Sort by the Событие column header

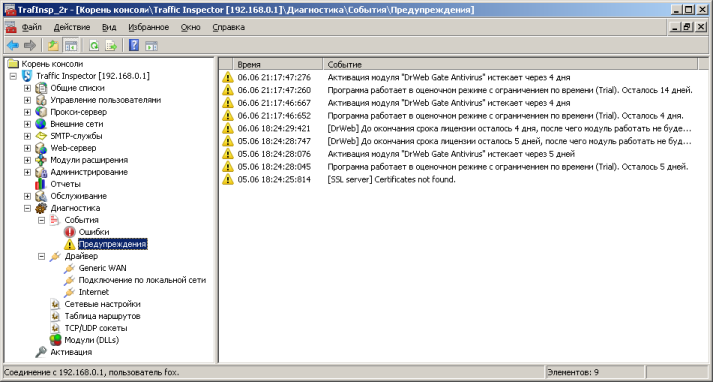(510, 65)
